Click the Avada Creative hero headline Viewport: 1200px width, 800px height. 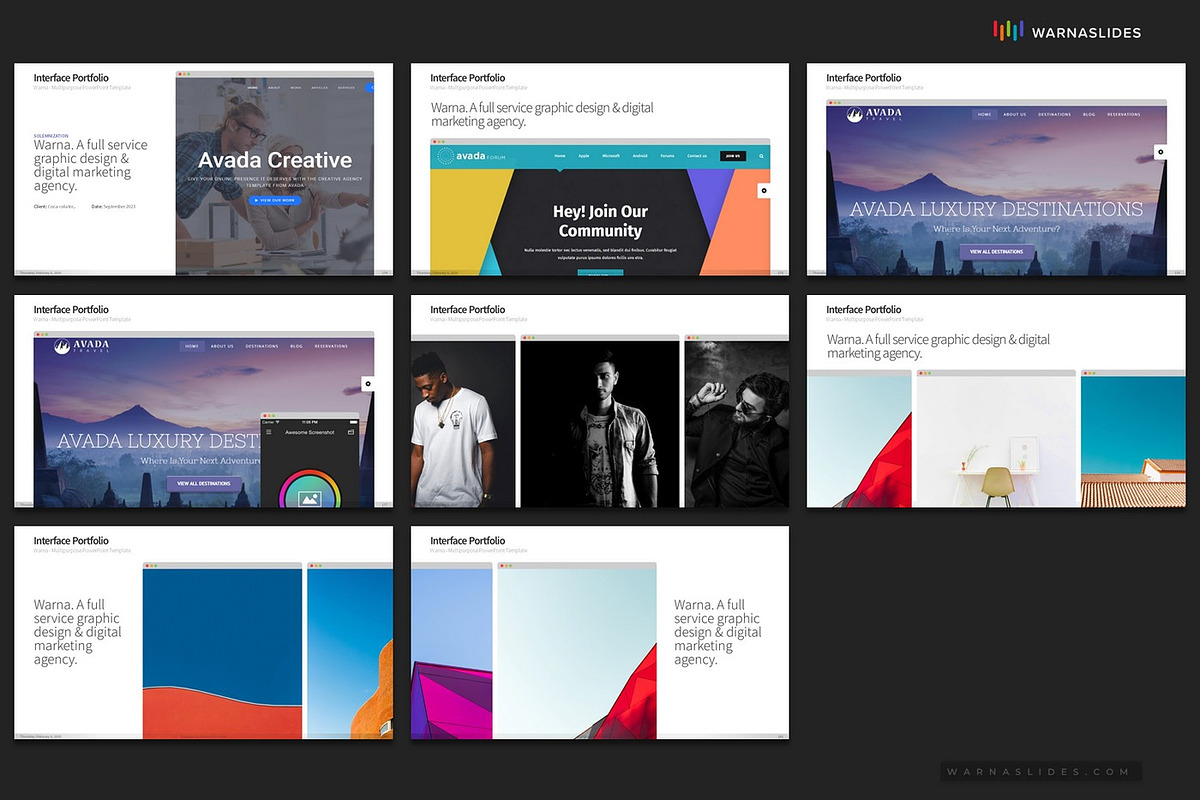tap(275, 160)
